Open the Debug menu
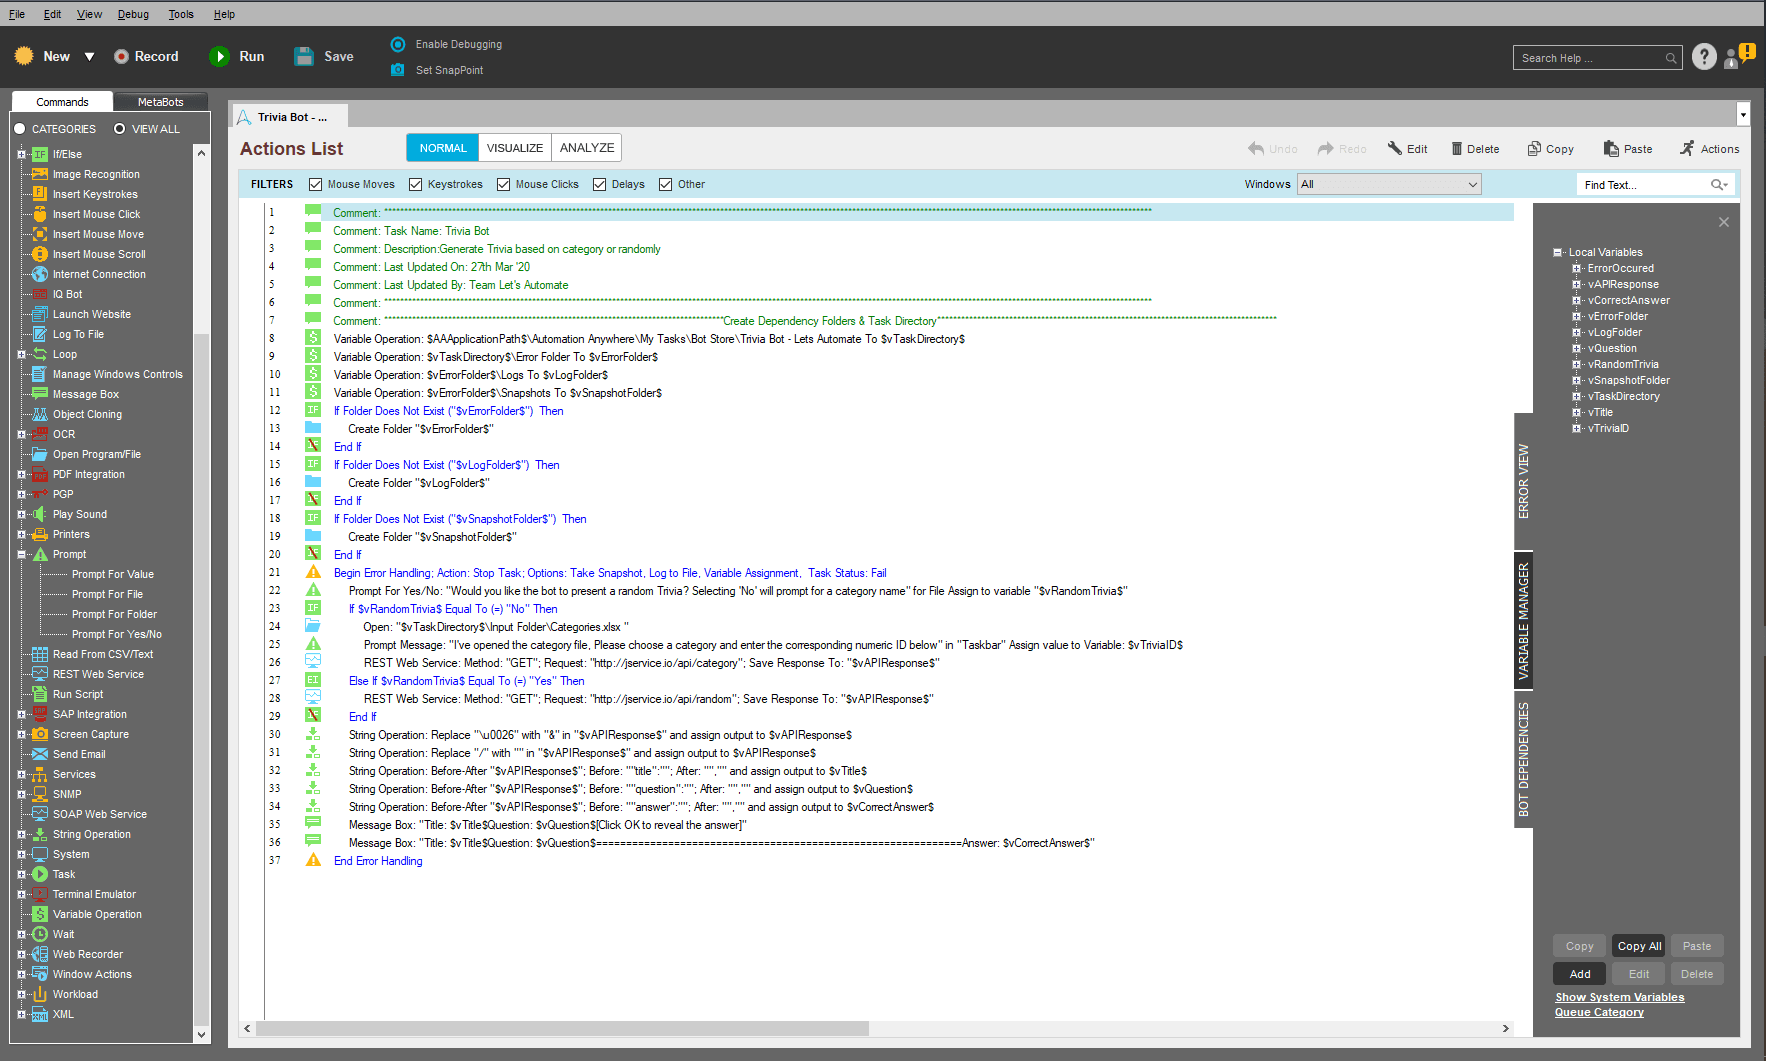This screenshot has width=1766, height=1061. click(133, 14)
